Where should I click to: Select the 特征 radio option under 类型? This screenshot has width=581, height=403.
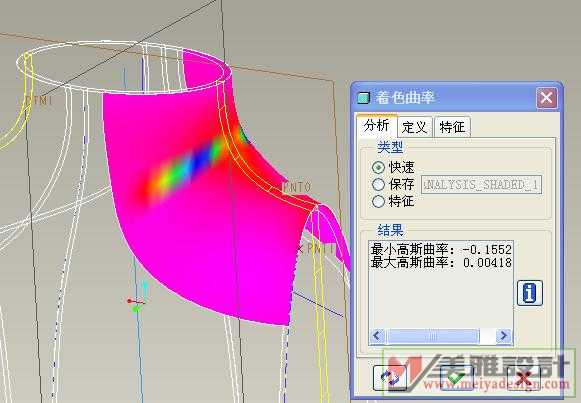378,201
